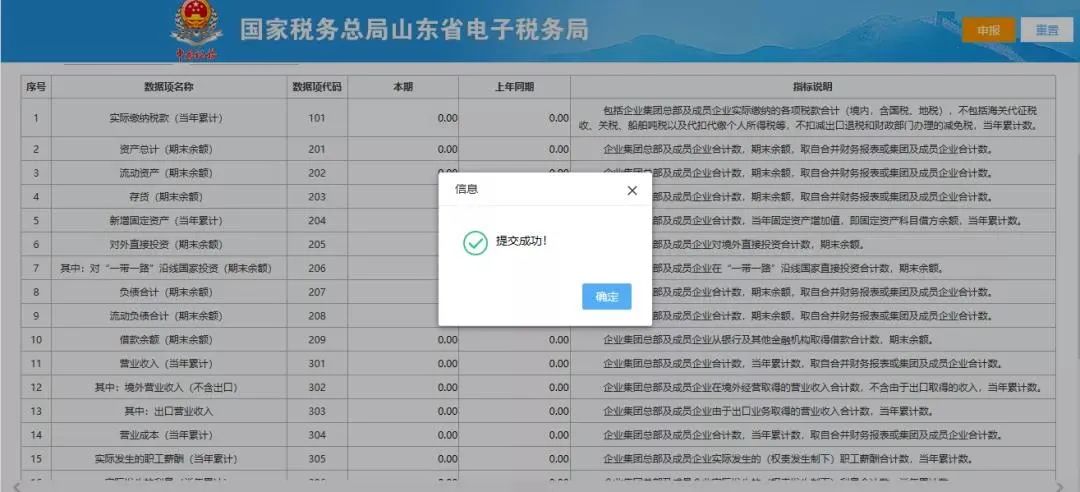Click the 数据项代码 column header
Viewport: 1080px width, 492px height.
(x=317, y=87)
